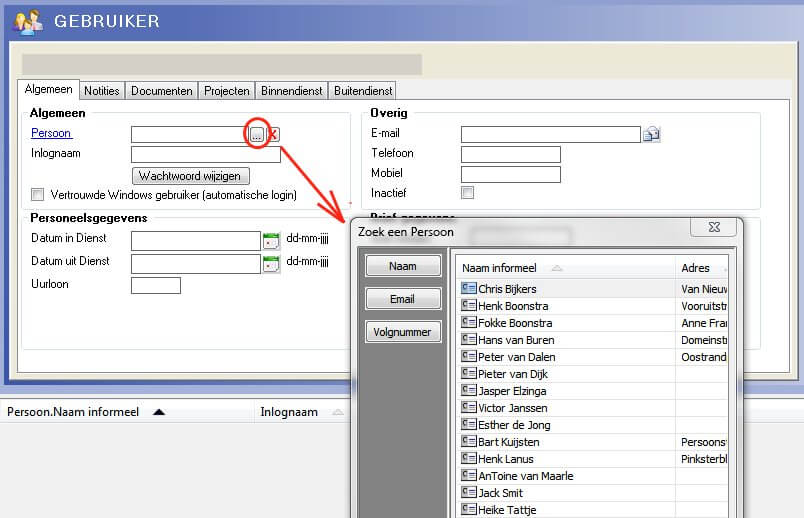The height and width of the screenshot is (518, 804).
Task: Select address cell Pinksterbl of Henk Lanus
Action: (x=704, y=459)
